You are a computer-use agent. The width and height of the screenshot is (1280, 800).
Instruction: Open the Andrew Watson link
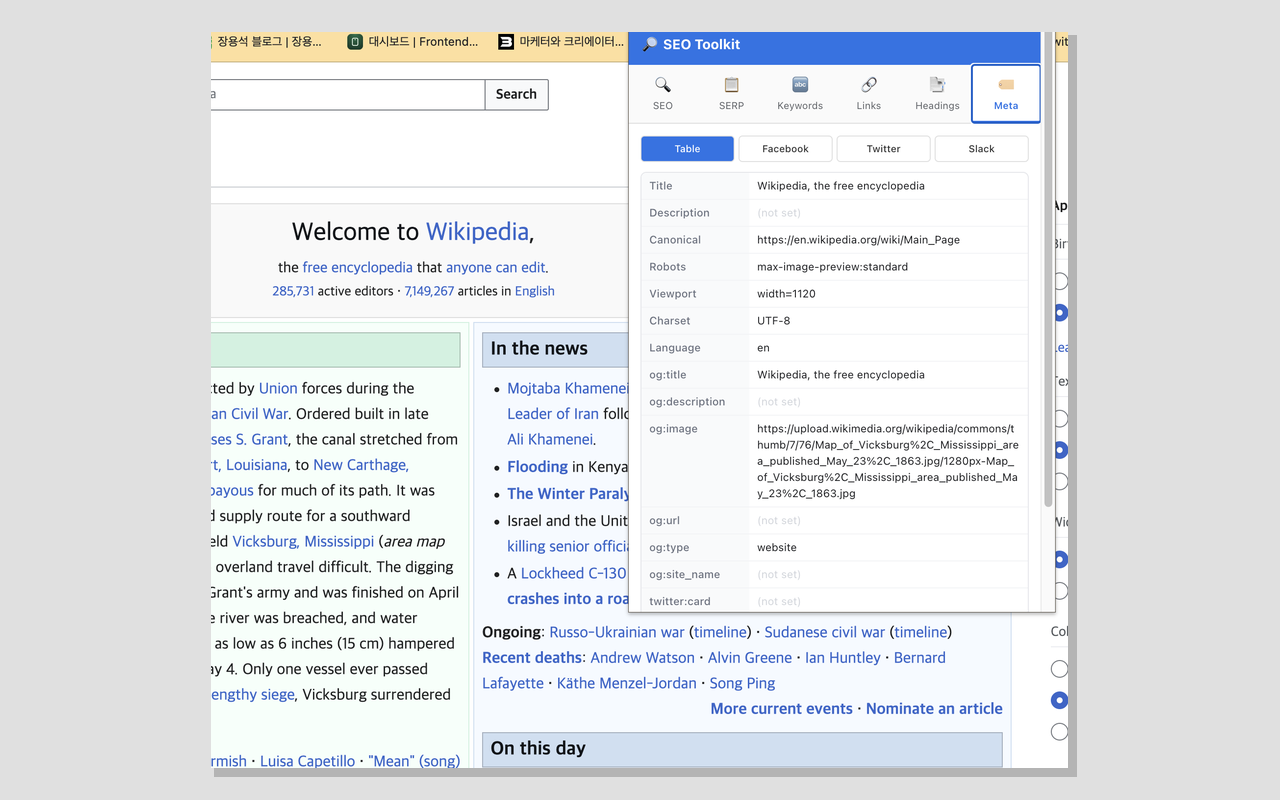tap(642, 657)
